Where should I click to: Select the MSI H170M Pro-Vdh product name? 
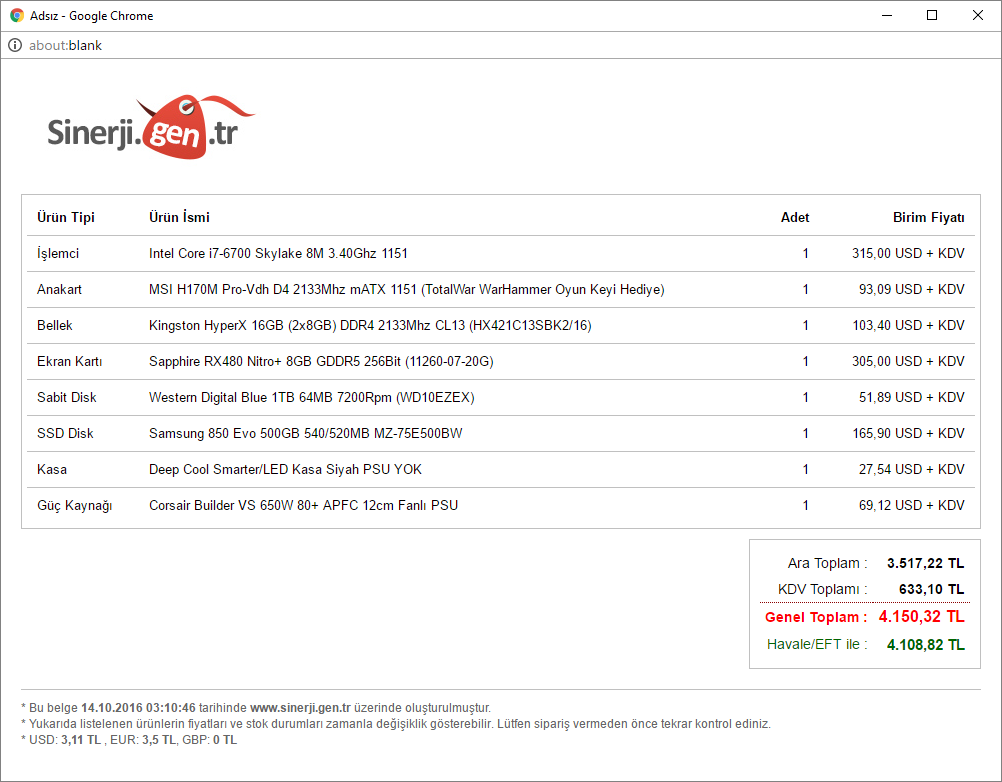coord(406,289)
